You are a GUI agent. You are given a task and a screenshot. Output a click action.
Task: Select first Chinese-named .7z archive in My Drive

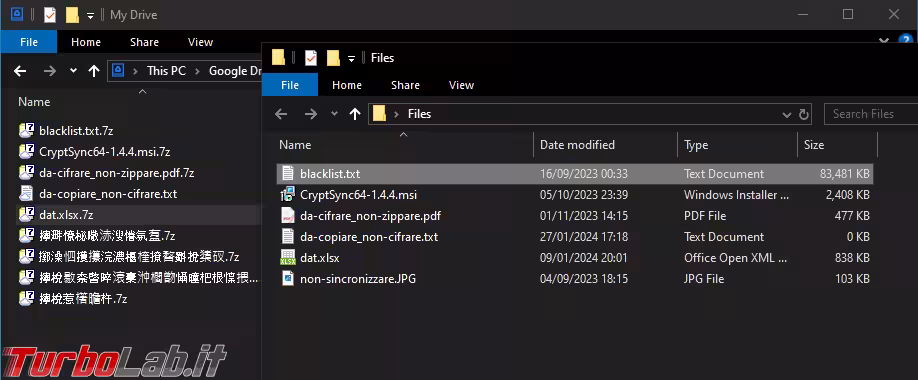[x=107, y=236]
